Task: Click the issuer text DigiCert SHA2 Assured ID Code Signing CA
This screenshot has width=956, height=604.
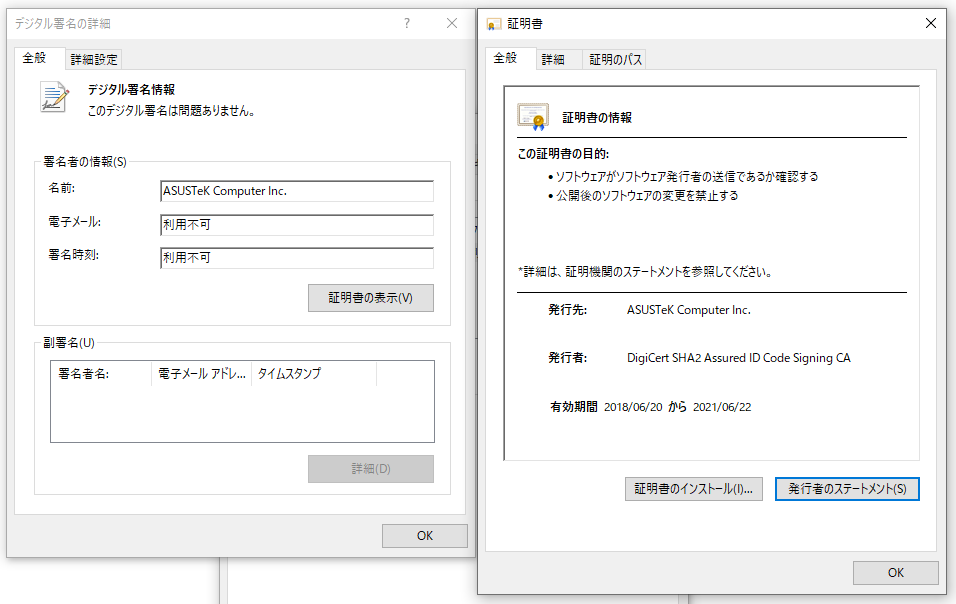Action: click(738, 358)
